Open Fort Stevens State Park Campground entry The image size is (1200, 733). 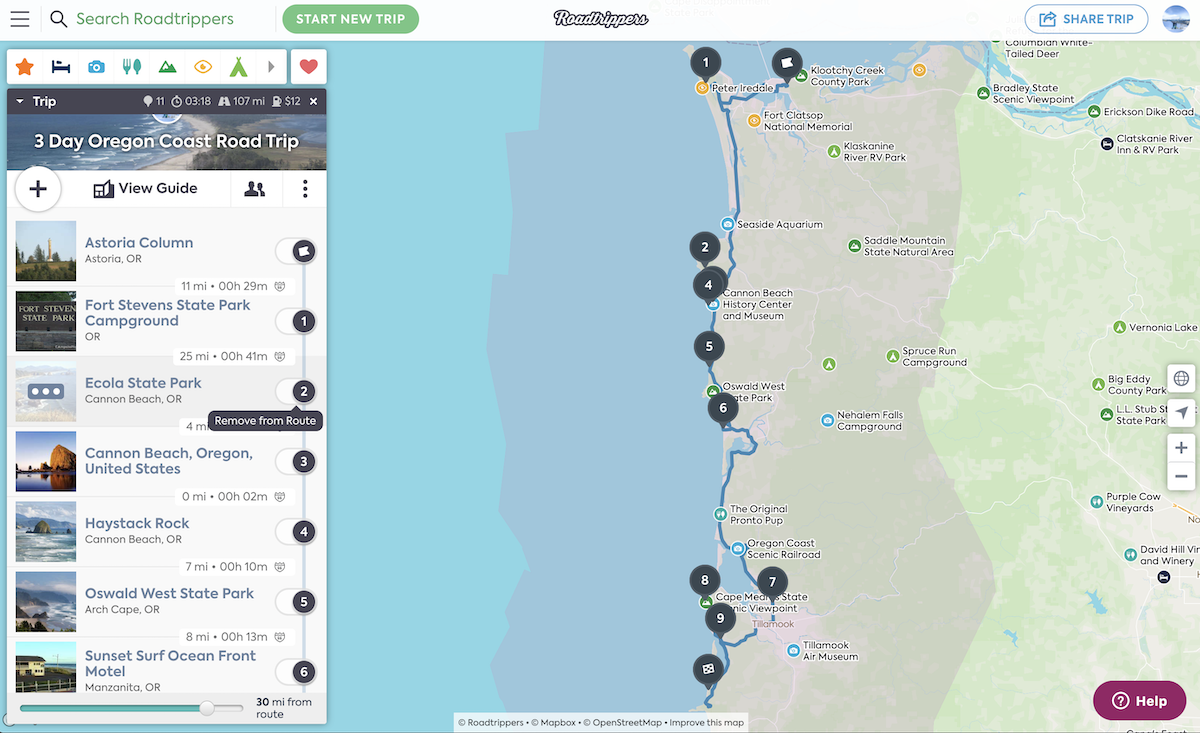[x=168, y=313]
